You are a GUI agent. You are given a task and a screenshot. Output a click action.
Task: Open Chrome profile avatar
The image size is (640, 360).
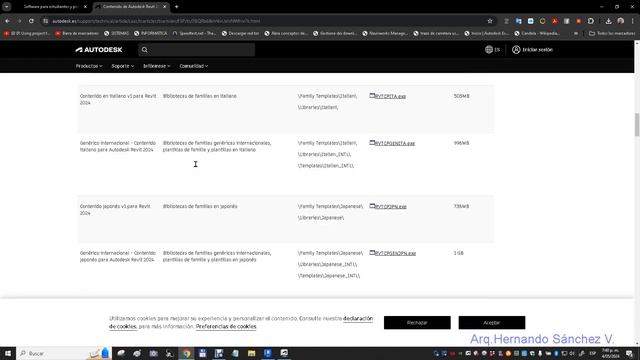620,21
